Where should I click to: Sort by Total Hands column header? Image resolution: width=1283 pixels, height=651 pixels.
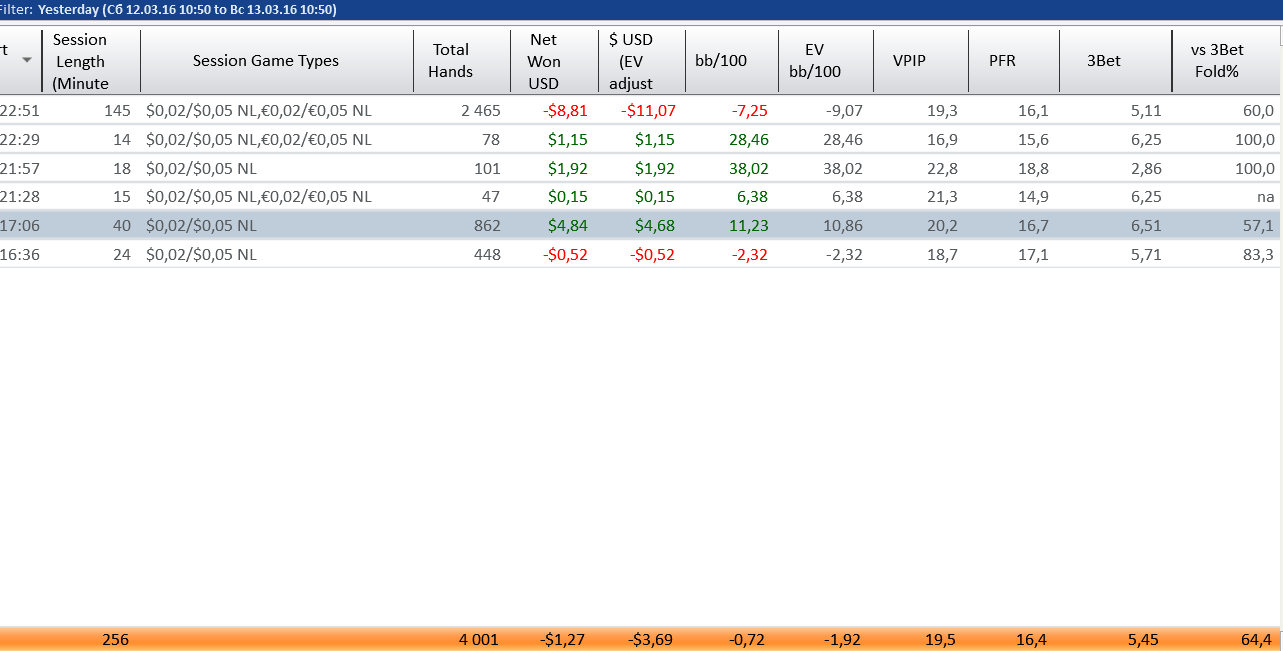[x=462, y=61]
